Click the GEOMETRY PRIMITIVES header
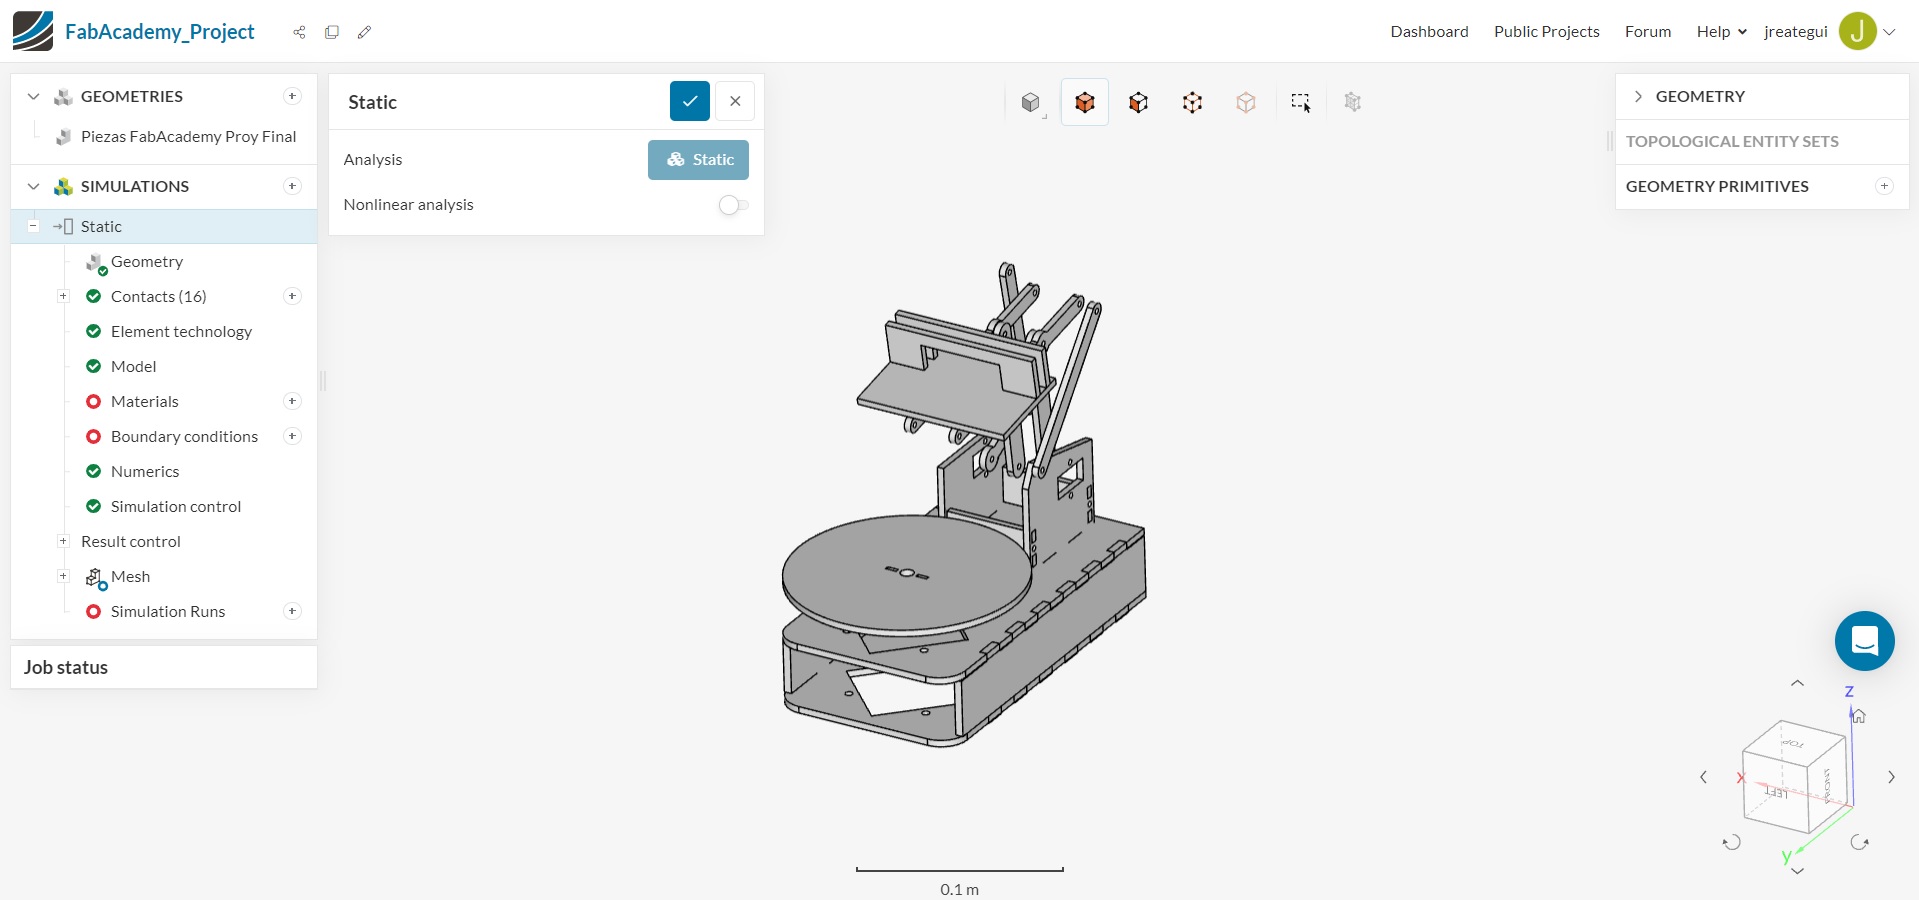This screenshot has width=1919, height=900. (x=1717, y=186)
